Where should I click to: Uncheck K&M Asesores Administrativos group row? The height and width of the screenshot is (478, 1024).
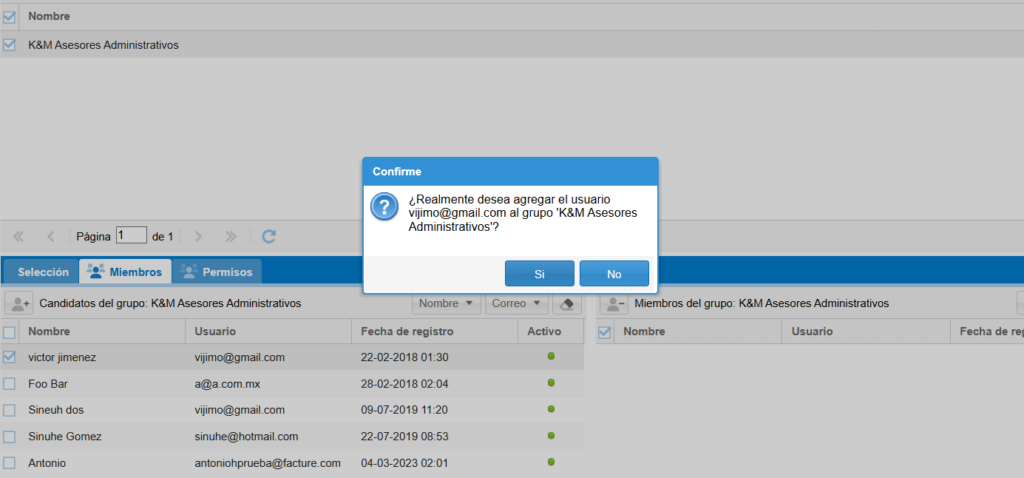tap(9, 45)
